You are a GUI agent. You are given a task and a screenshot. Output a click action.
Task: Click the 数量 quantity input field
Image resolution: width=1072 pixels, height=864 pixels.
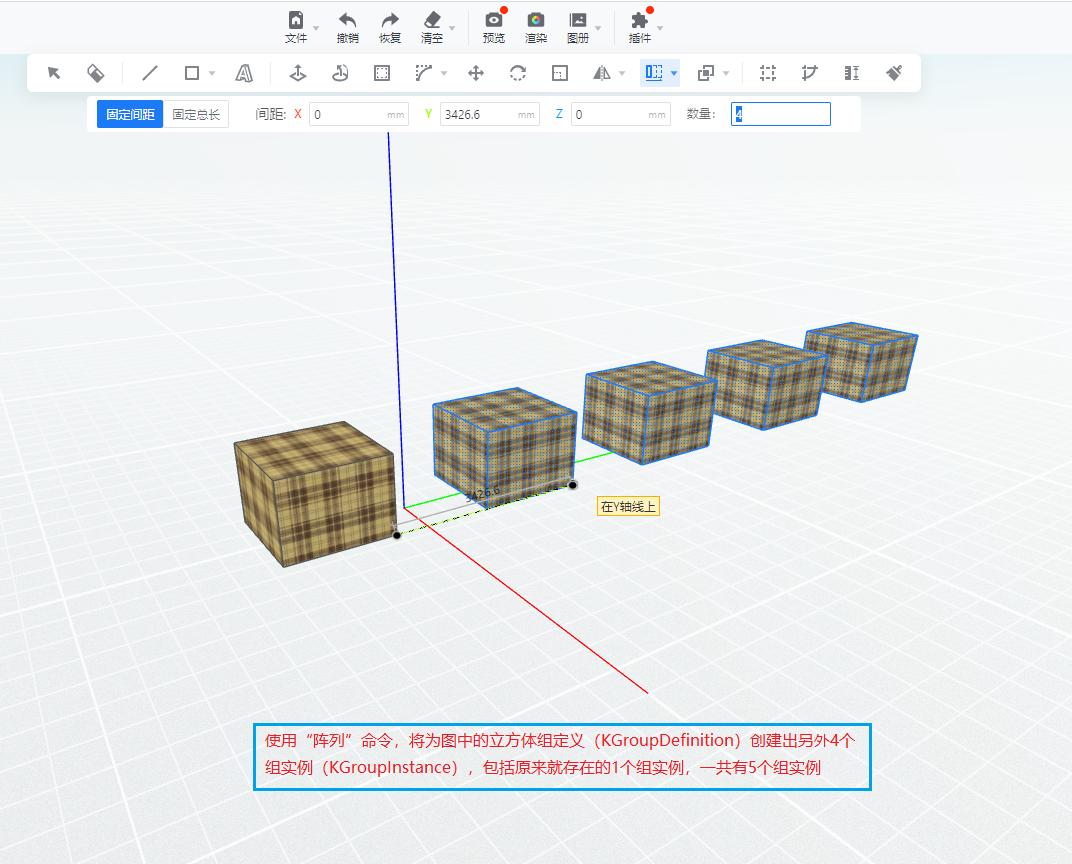click(781, 114)
